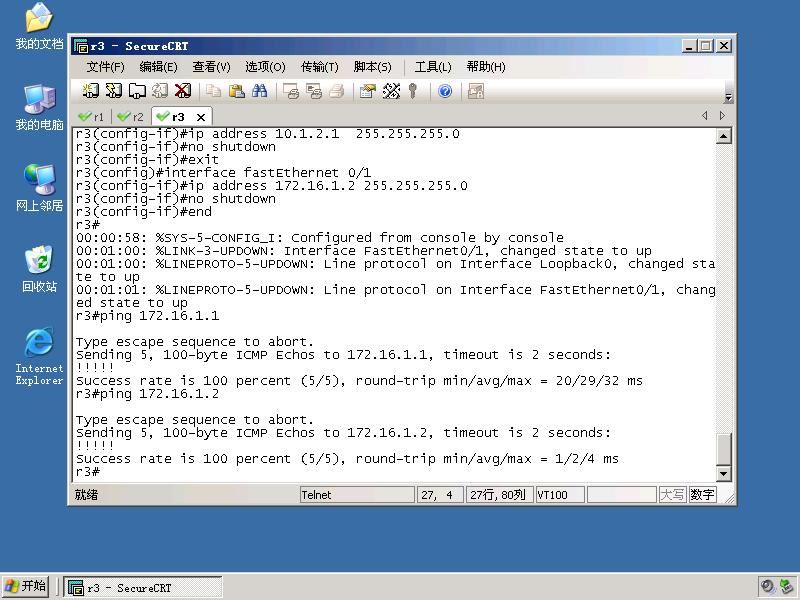Click the 我的文档 desktop icon
Viewport: 800px width, 600px height.
click(x=39, y=26)
